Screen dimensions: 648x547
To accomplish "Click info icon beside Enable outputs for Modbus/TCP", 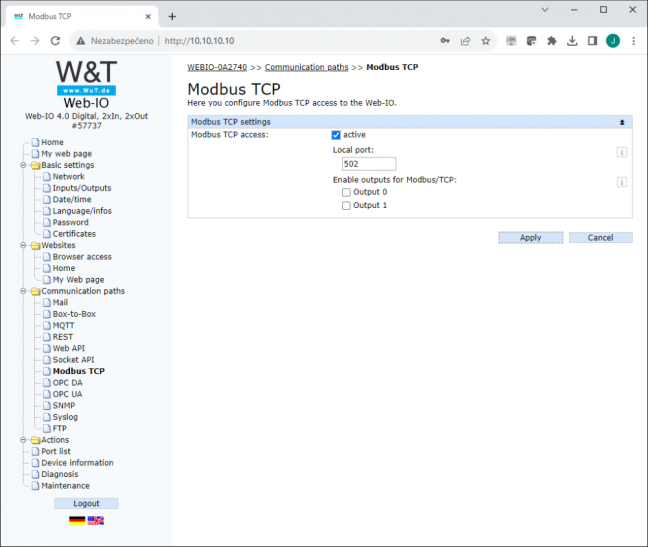I will (x=622, y=182).
